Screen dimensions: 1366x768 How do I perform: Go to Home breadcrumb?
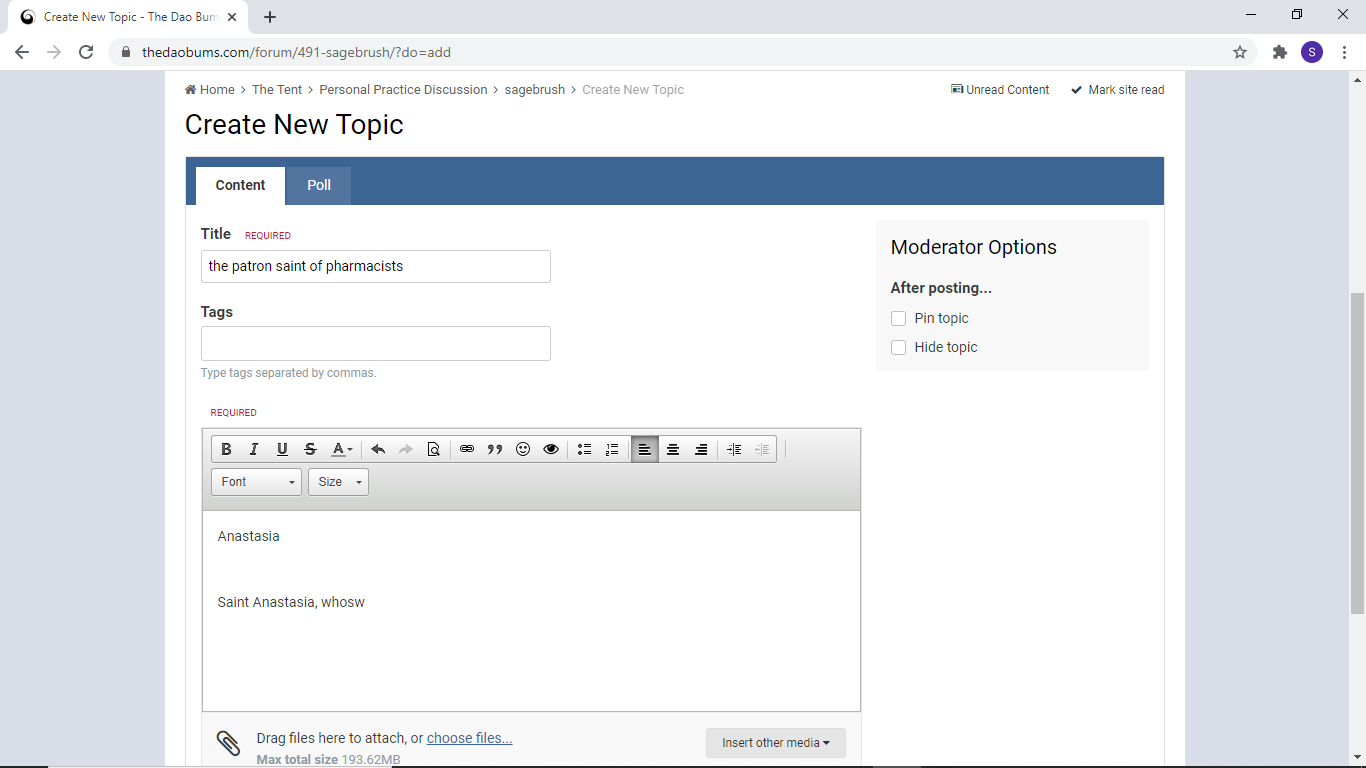coord(210,89)
